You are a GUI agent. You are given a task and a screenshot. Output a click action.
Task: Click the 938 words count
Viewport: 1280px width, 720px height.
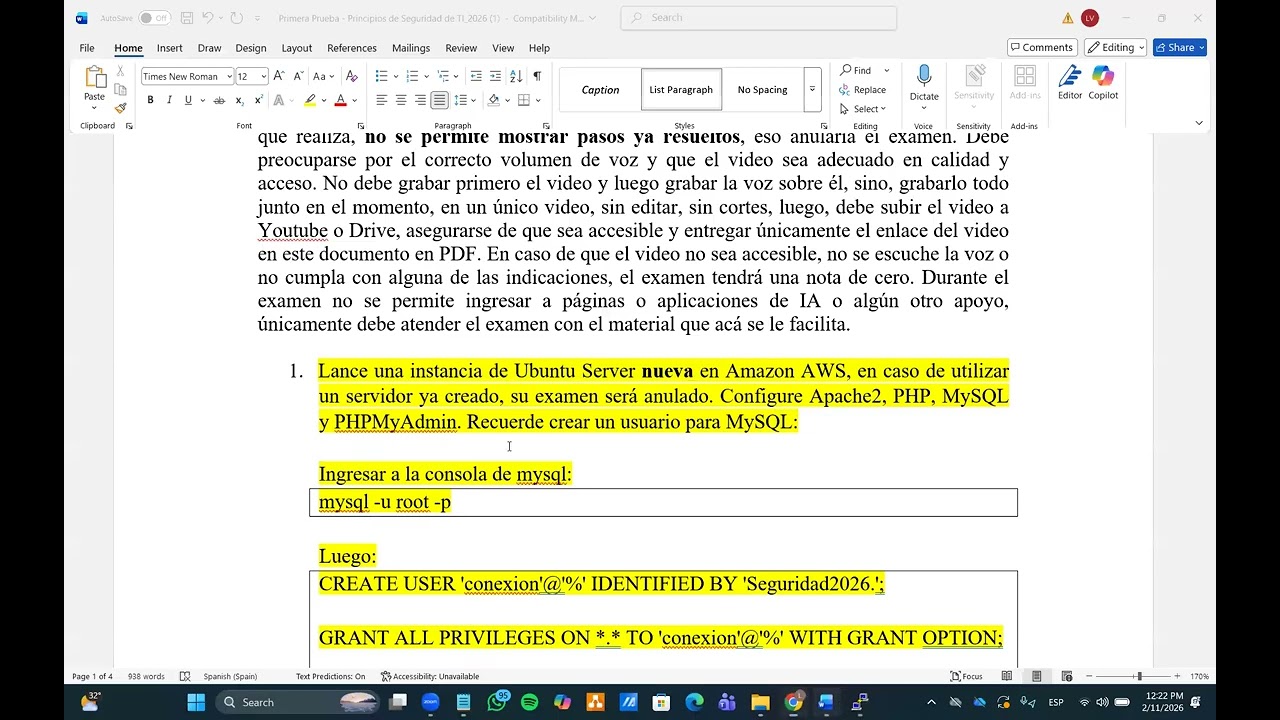(x=146, y=676)
